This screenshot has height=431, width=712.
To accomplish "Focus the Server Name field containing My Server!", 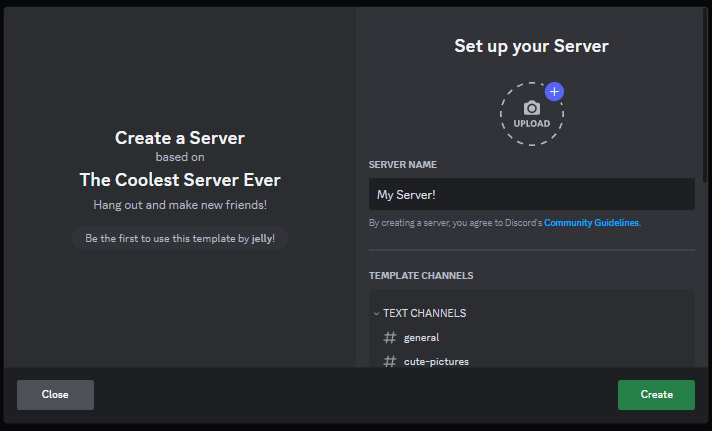I will pyautogui.click(x=532, y=194).
